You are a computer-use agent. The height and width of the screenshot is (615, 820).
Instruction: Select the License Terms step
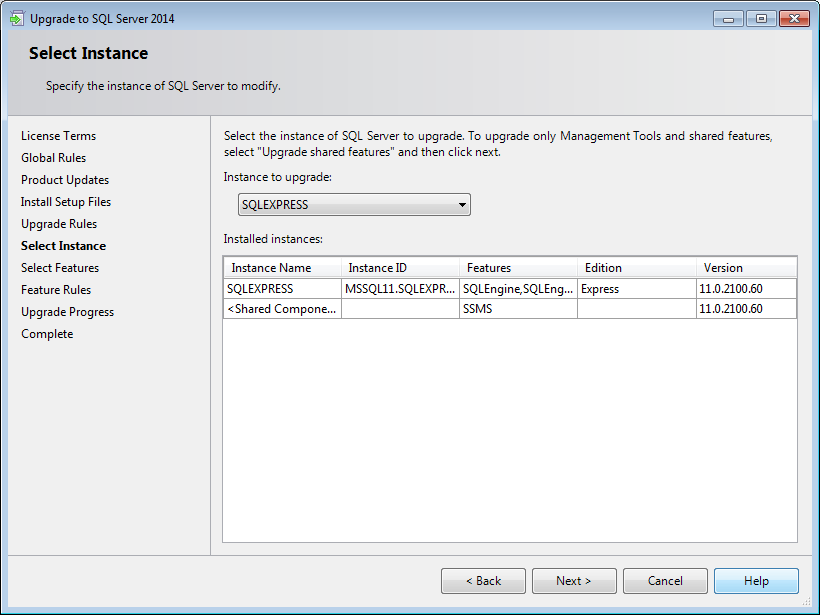coord(59,136)
